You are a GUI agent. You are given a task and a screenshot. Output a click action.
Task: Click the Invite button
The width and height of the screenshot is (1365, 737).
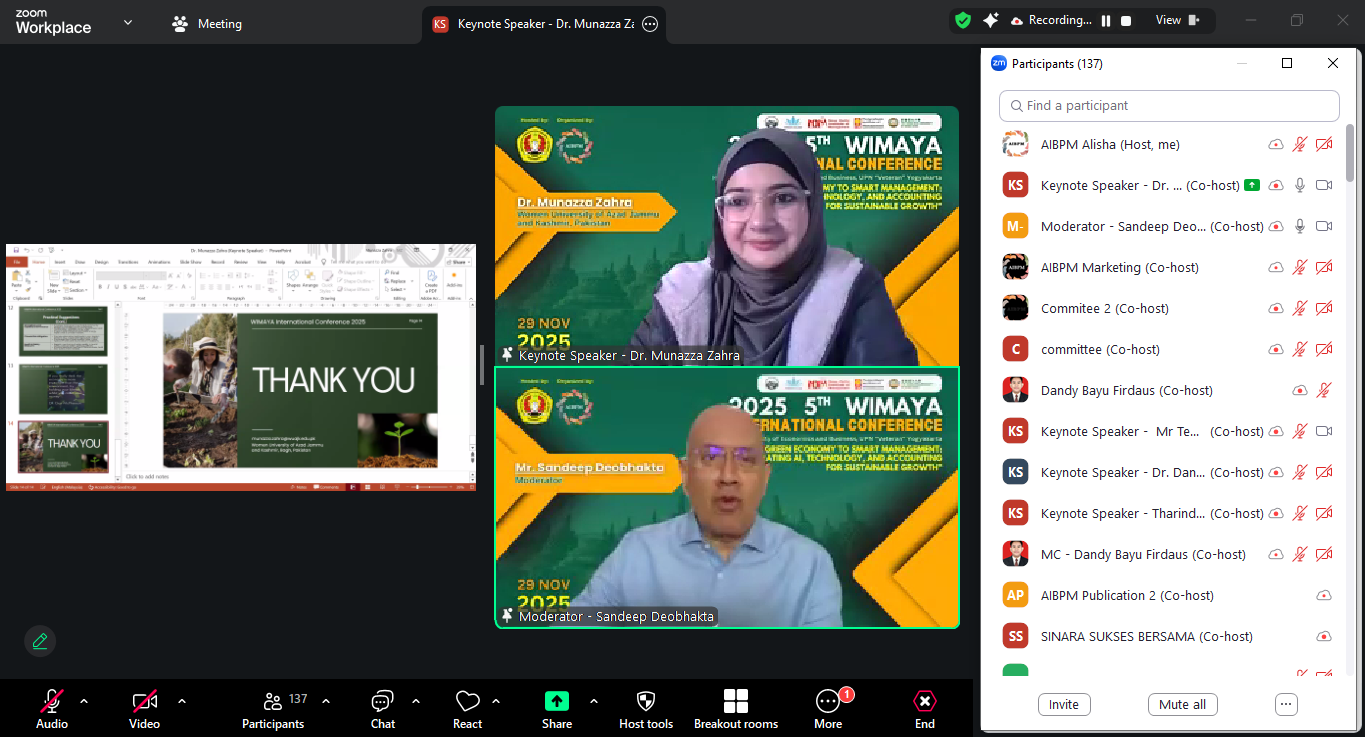(1064, 704)
